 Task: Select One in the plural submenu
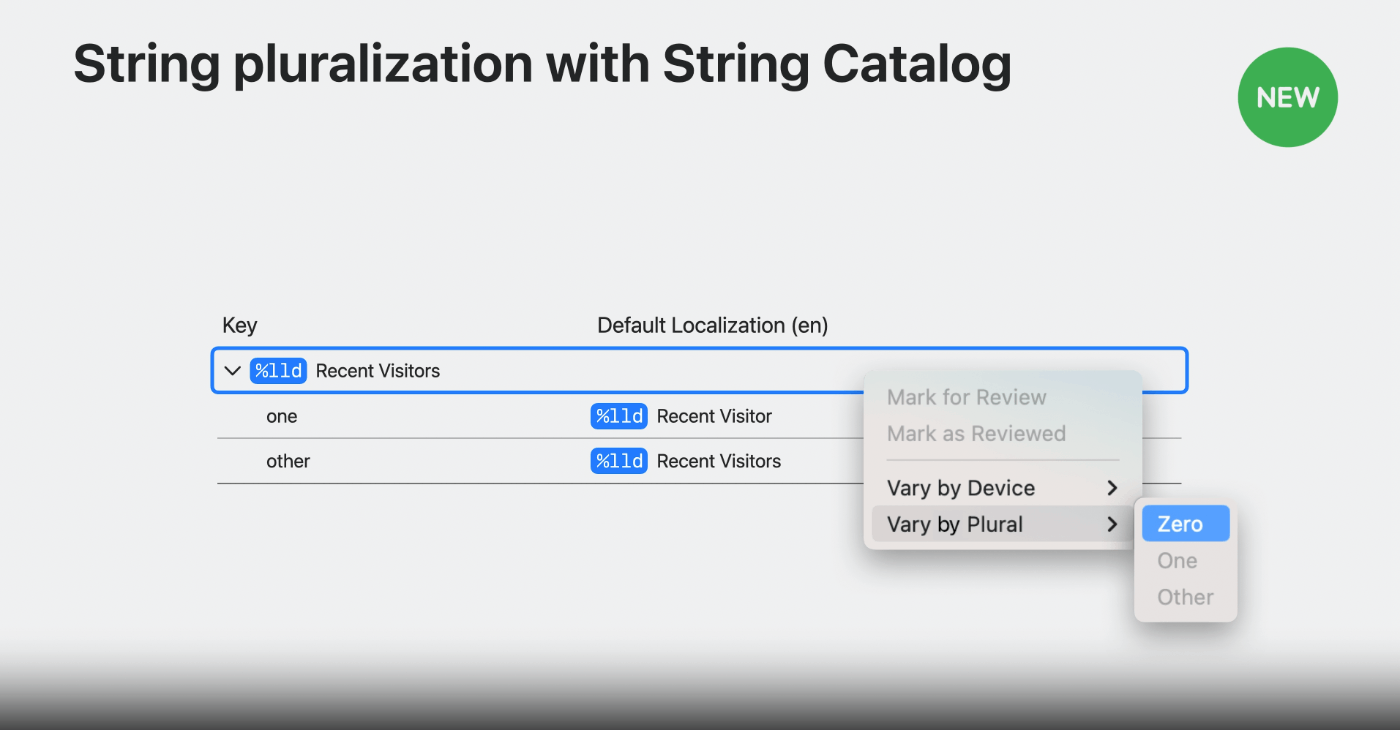pyautogui.click(x=1186, y=561)
